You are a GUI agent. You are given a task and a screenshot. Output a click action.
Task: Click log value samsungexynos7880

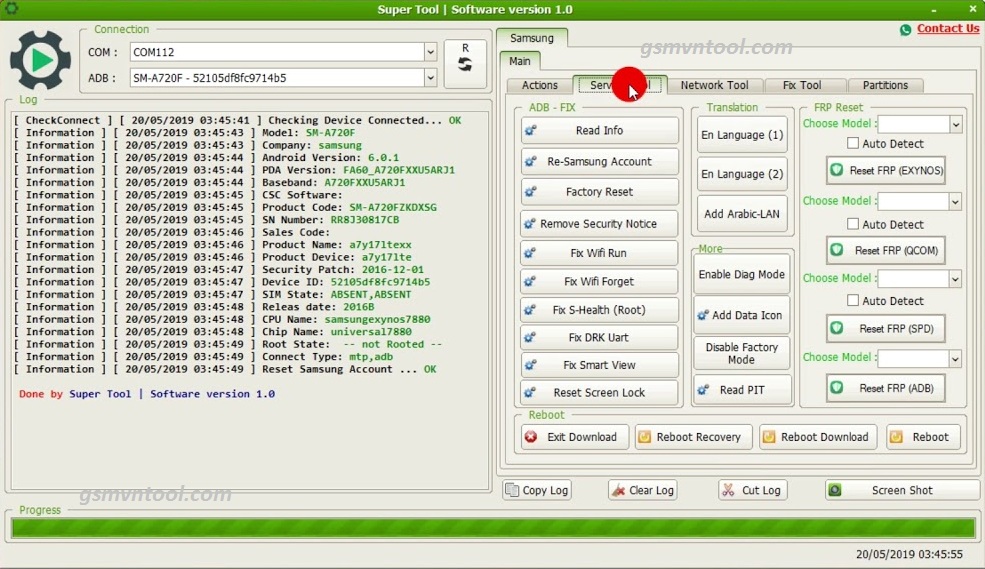377,319
